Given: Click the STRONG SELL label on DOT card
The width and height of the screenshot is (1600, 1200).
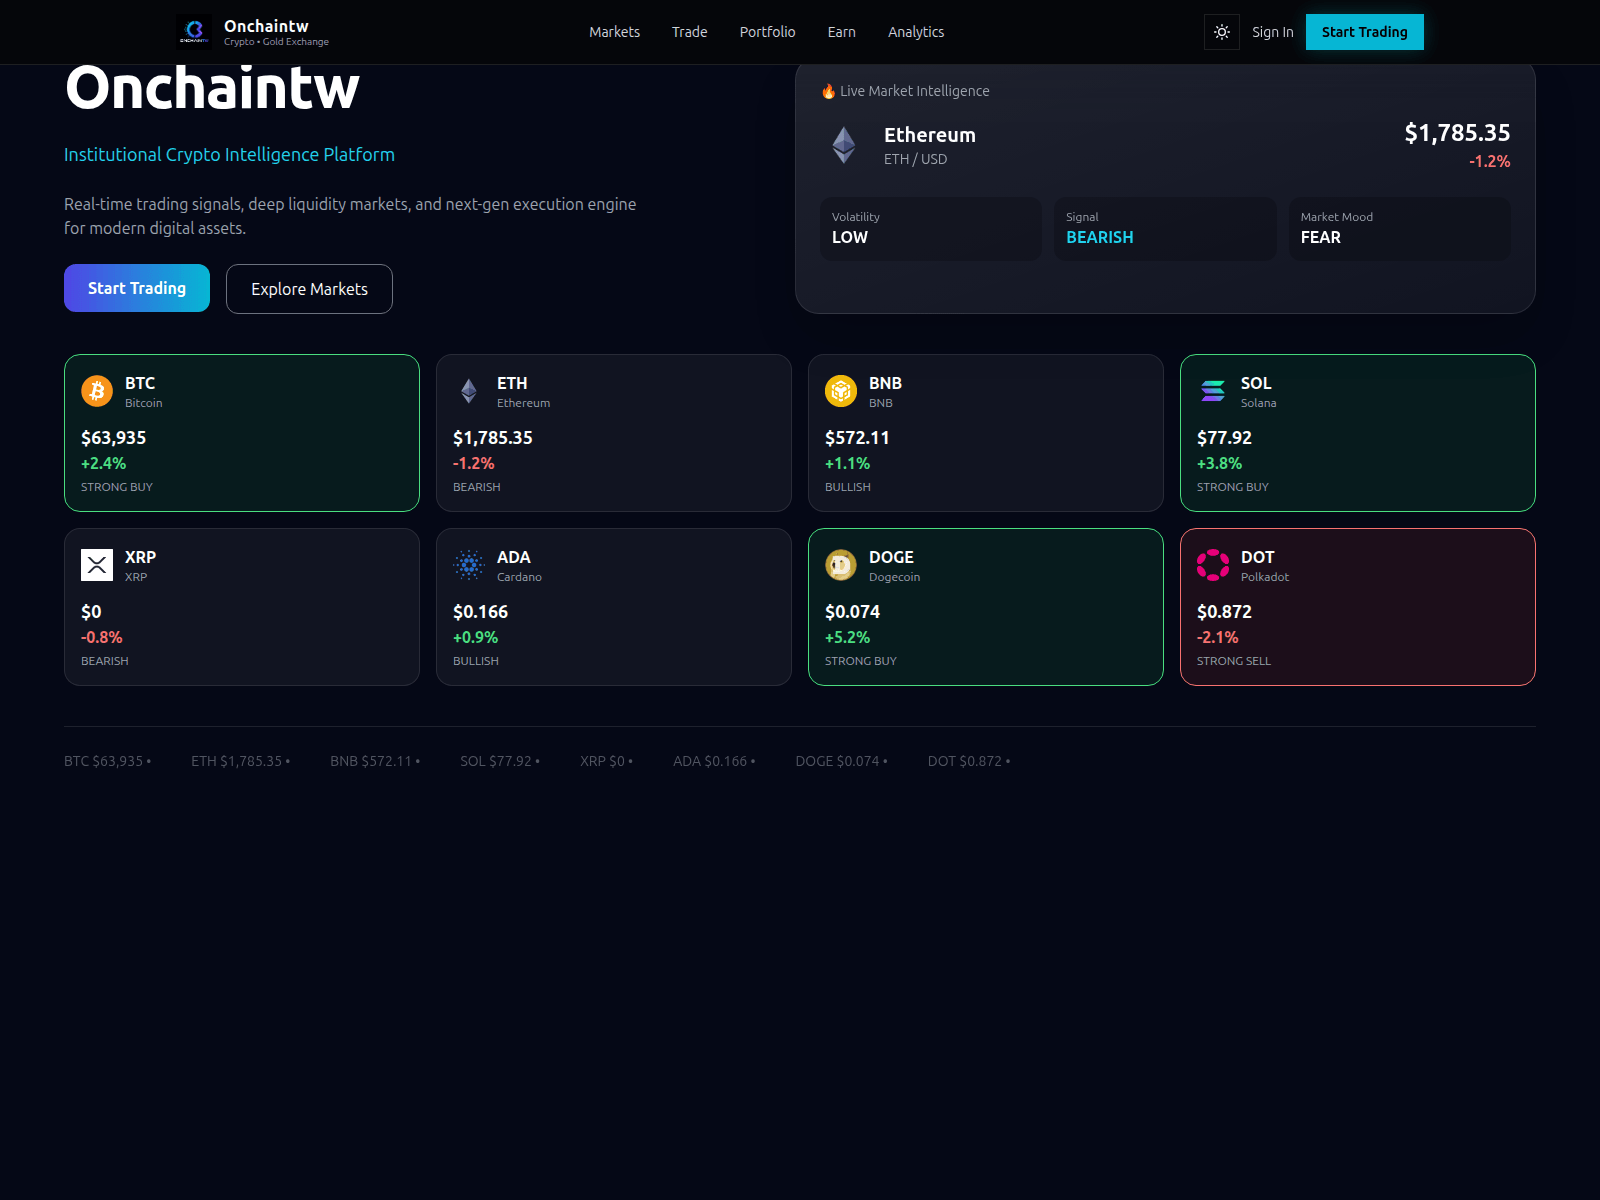Looking at the screenshot, I should click(x=1234, y=661).
